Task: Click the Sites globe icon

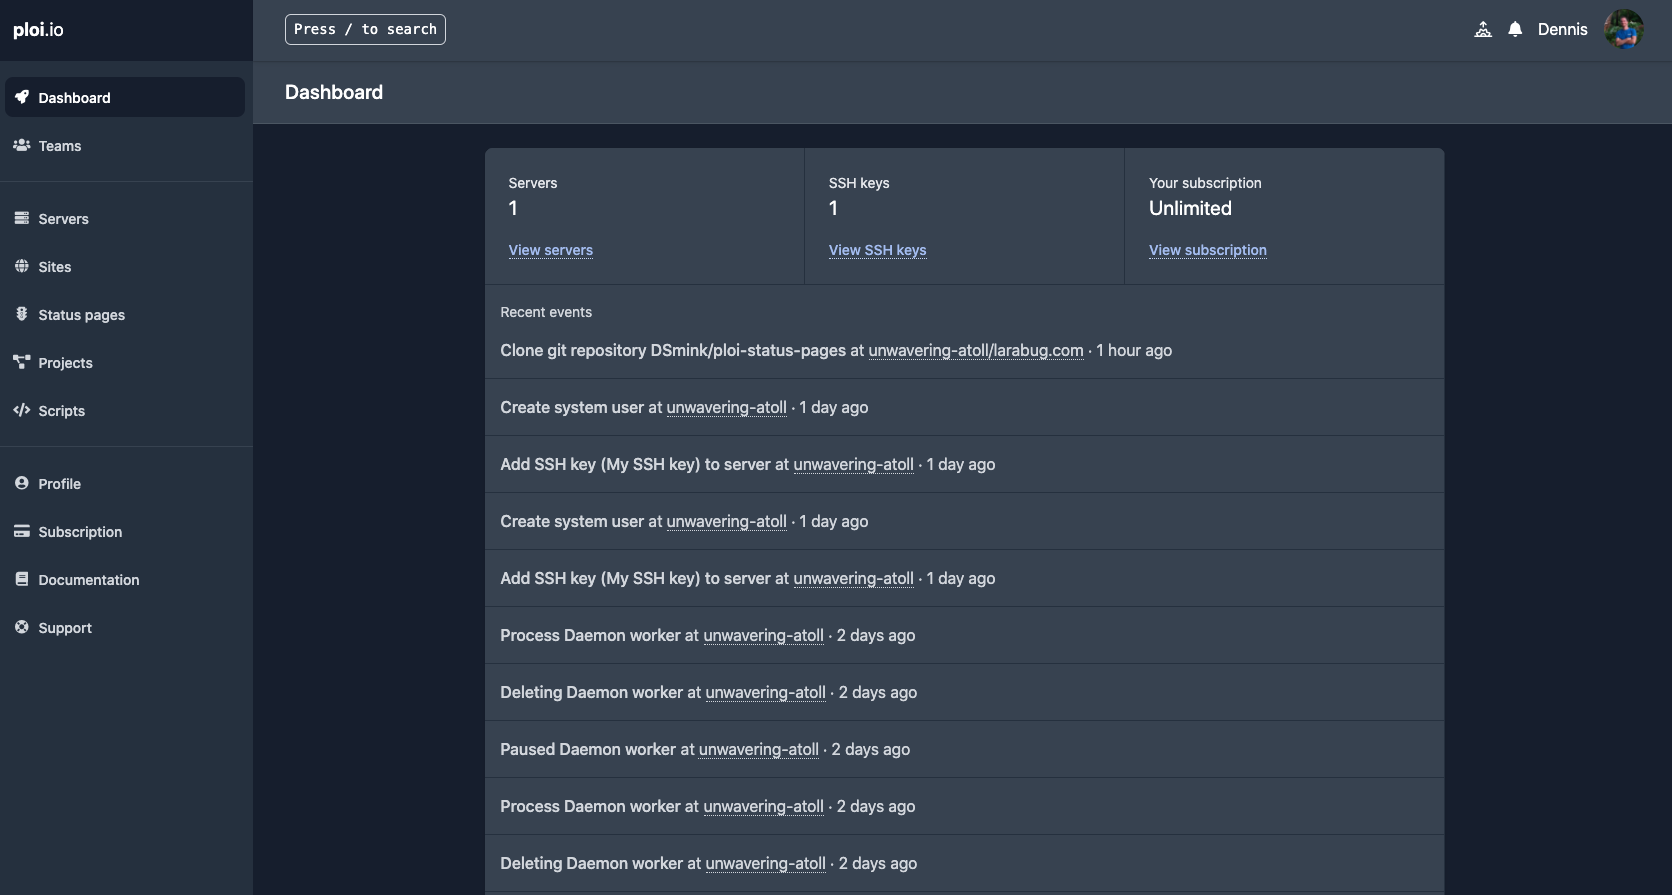Action: coord(22,266)
